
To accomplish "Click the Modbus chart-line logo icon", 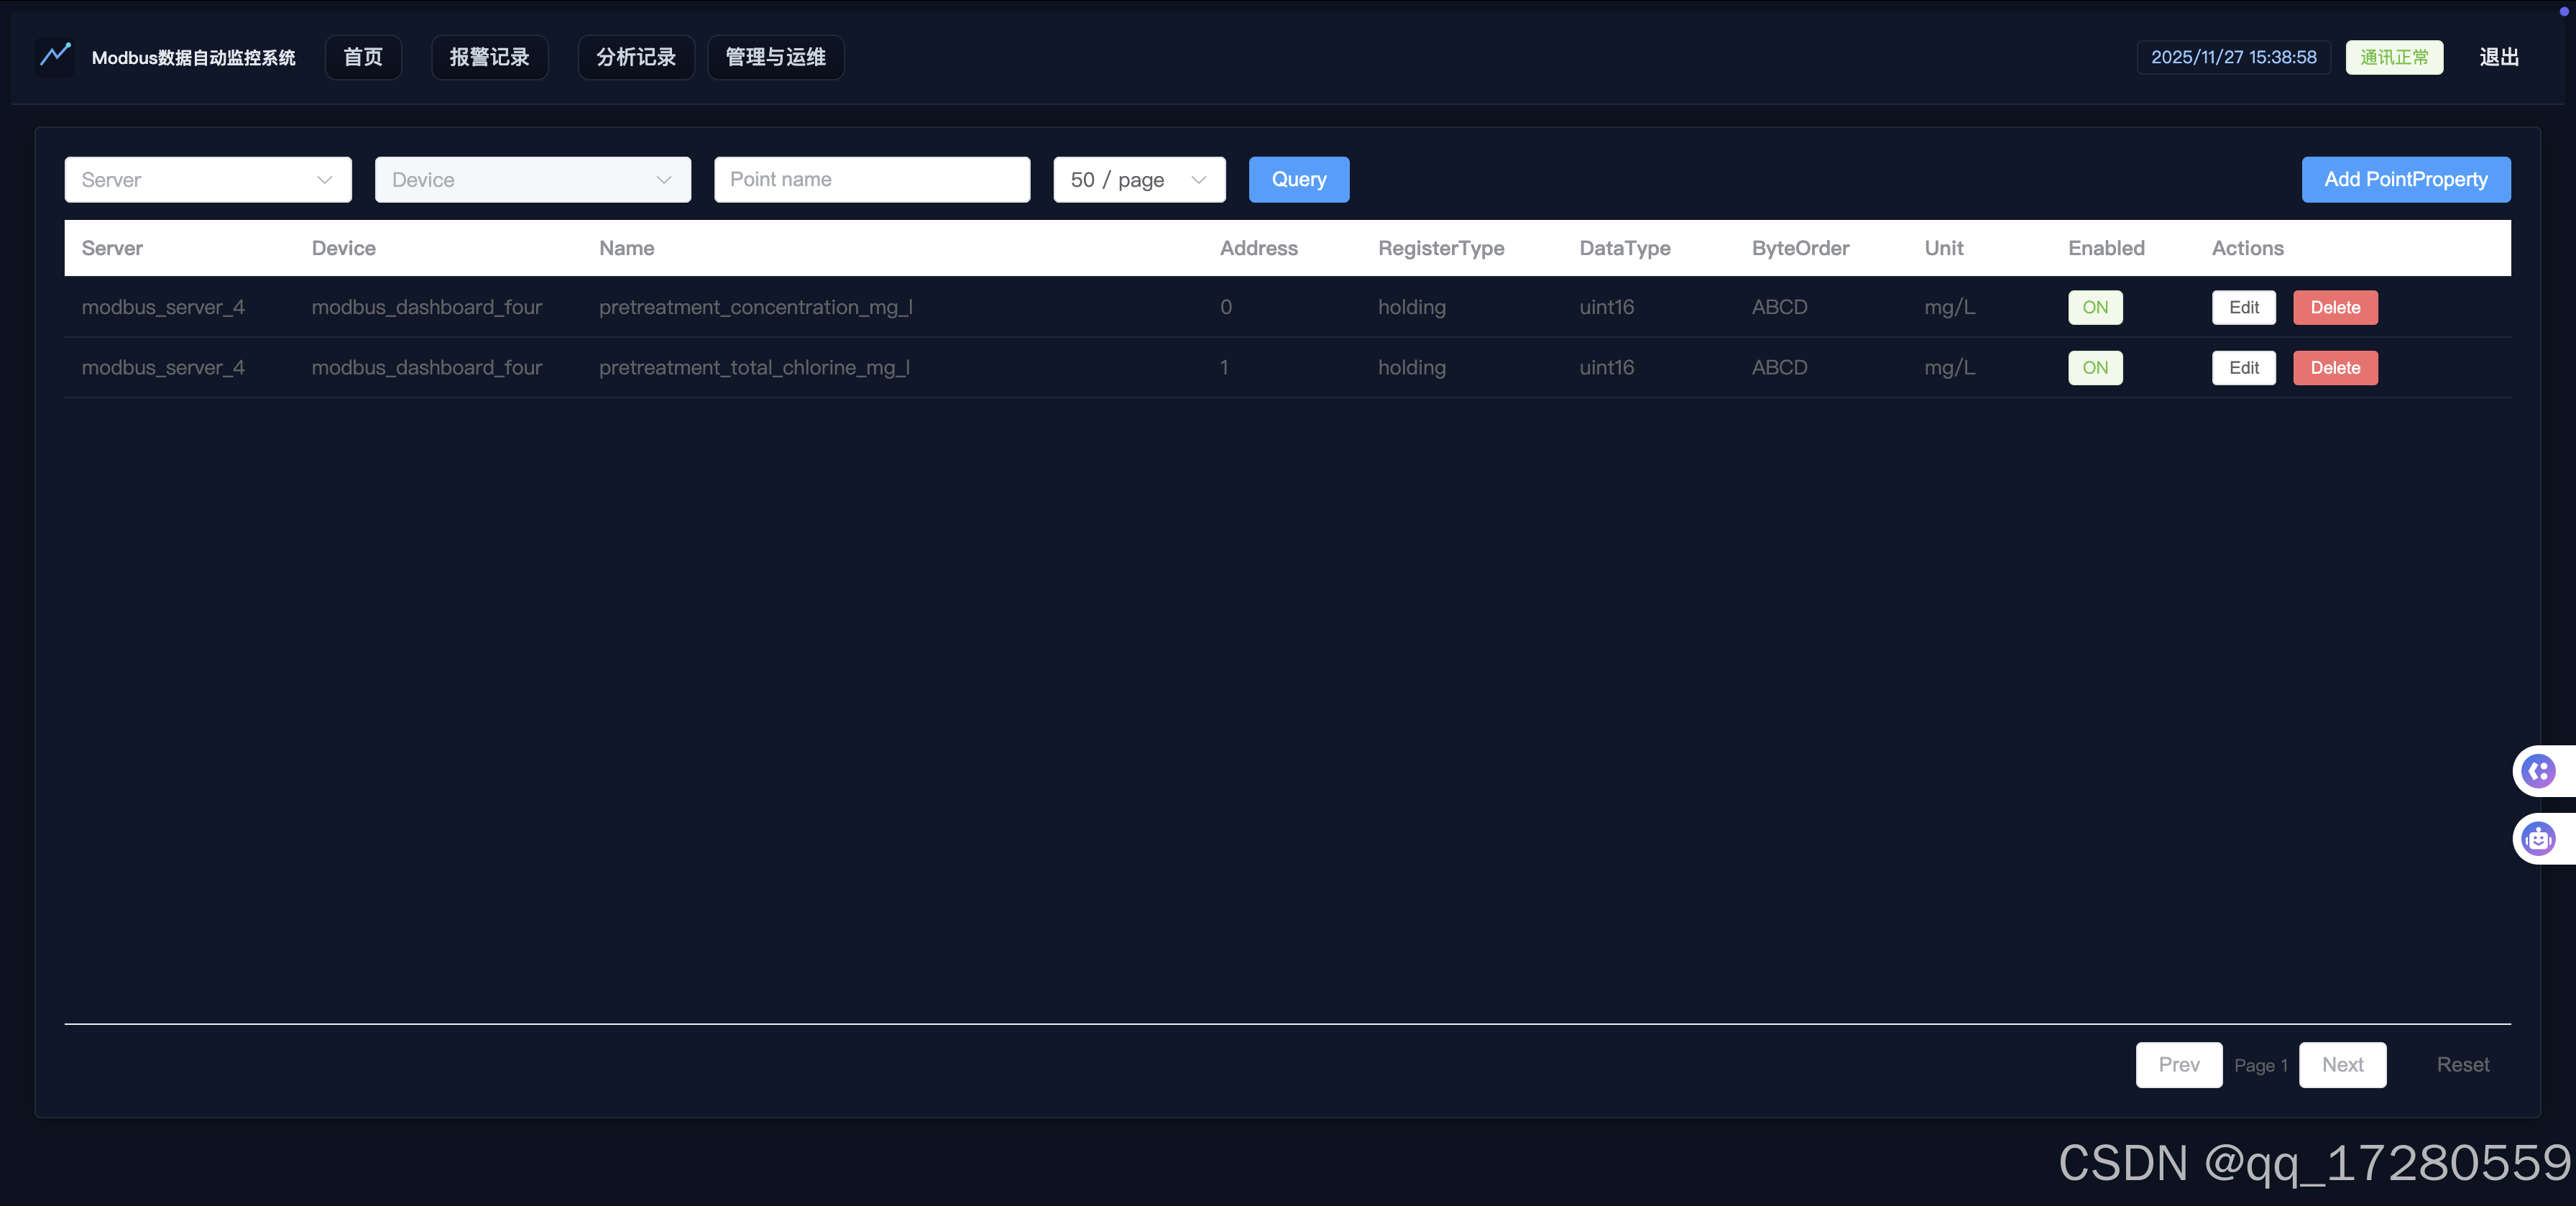I will [55, 55].
